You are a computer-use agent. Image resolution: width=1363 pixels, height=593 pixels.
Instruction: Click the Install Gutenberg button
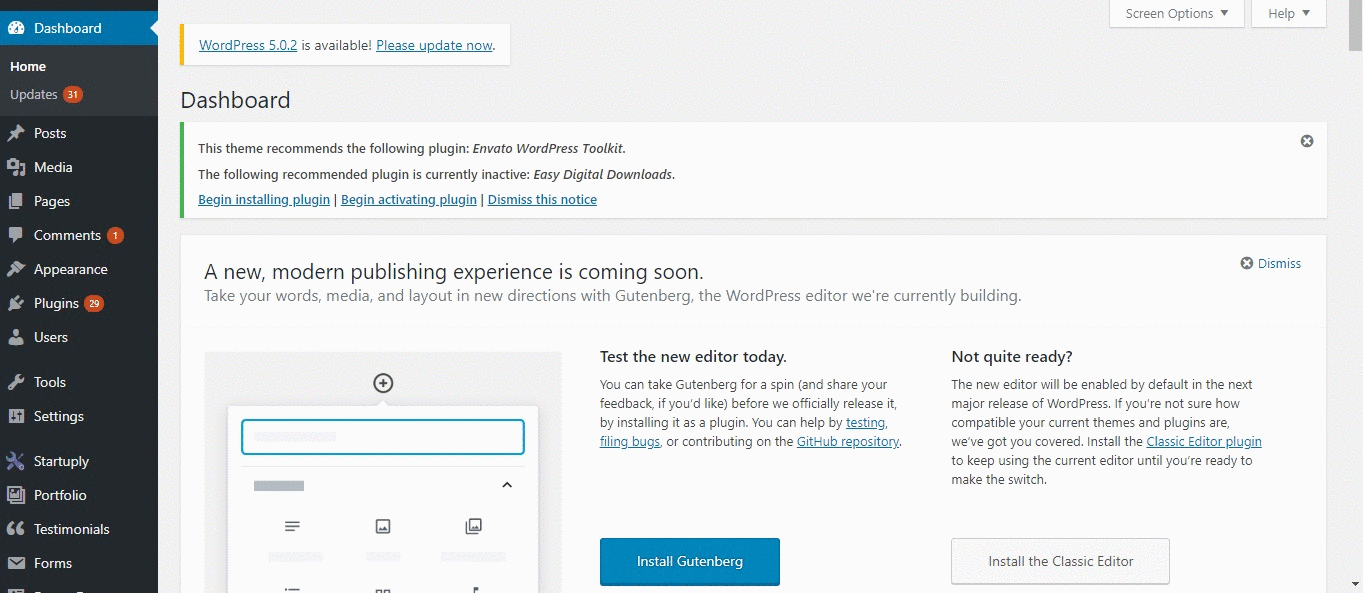pos(690,561)
